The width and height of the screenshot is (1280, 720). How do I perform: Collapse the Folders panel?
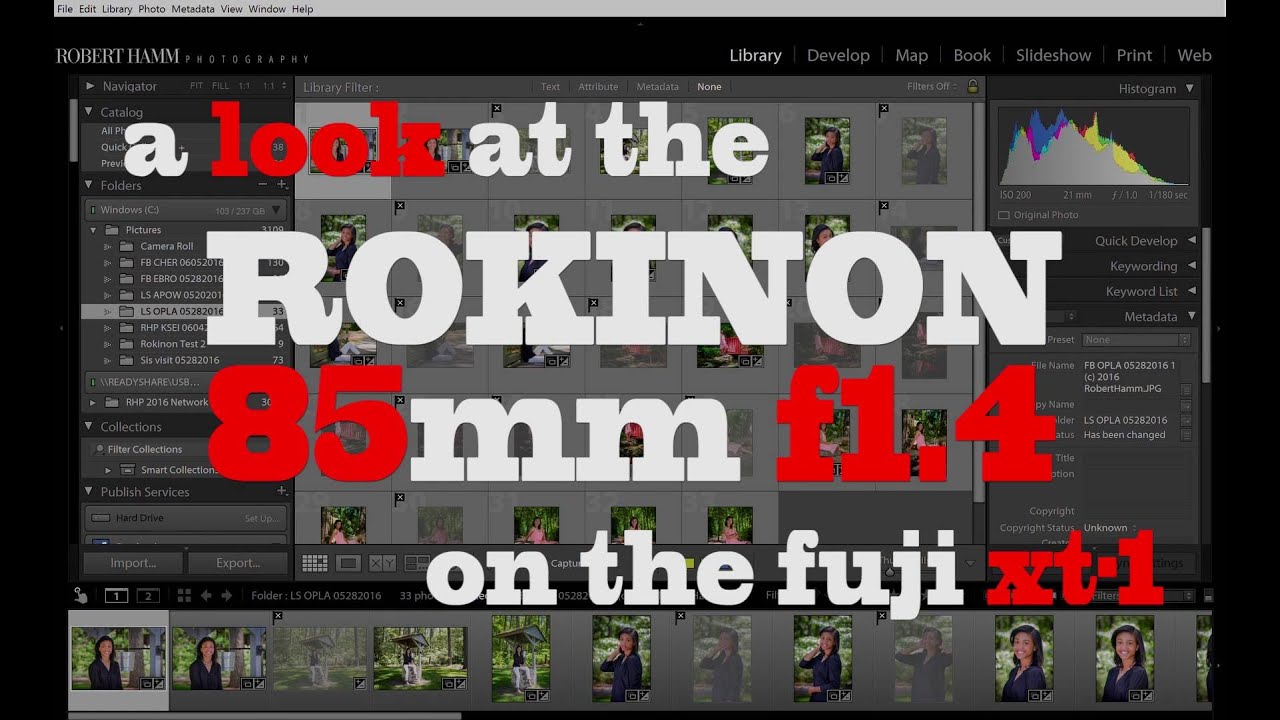coord(90,185)
